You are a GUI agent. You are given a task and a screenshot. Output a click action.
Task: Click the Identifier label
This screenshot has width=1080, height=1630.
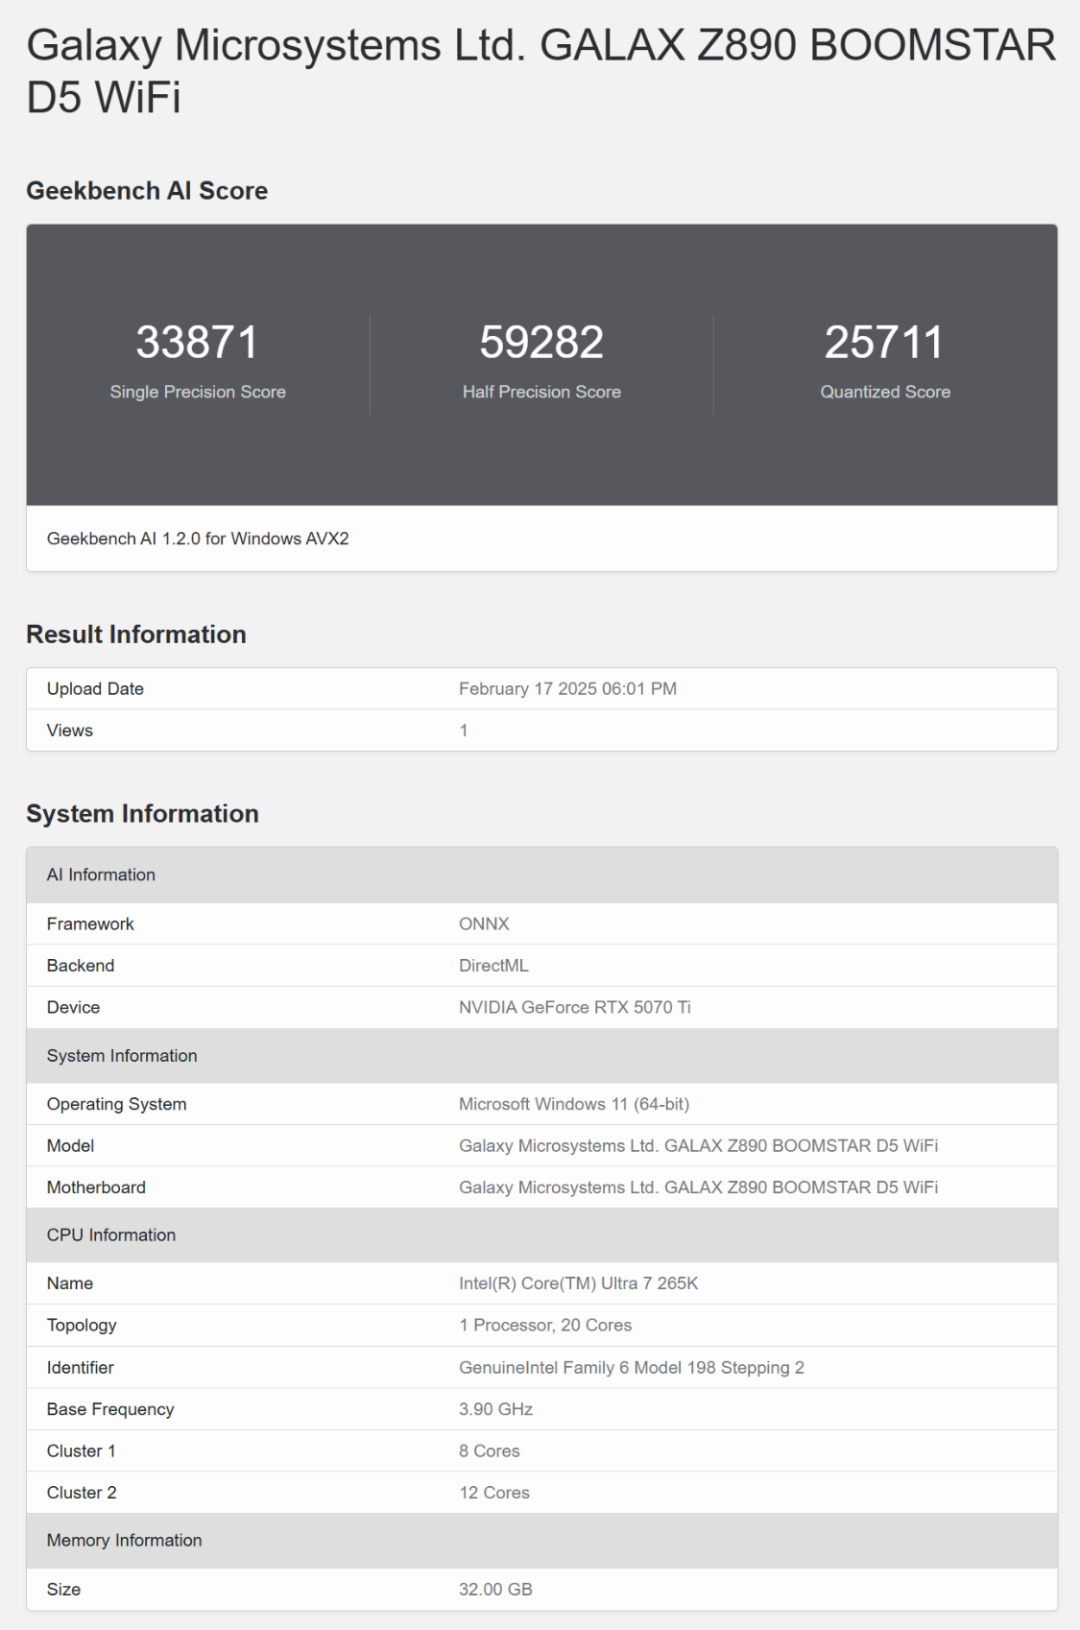point(80,1368)
